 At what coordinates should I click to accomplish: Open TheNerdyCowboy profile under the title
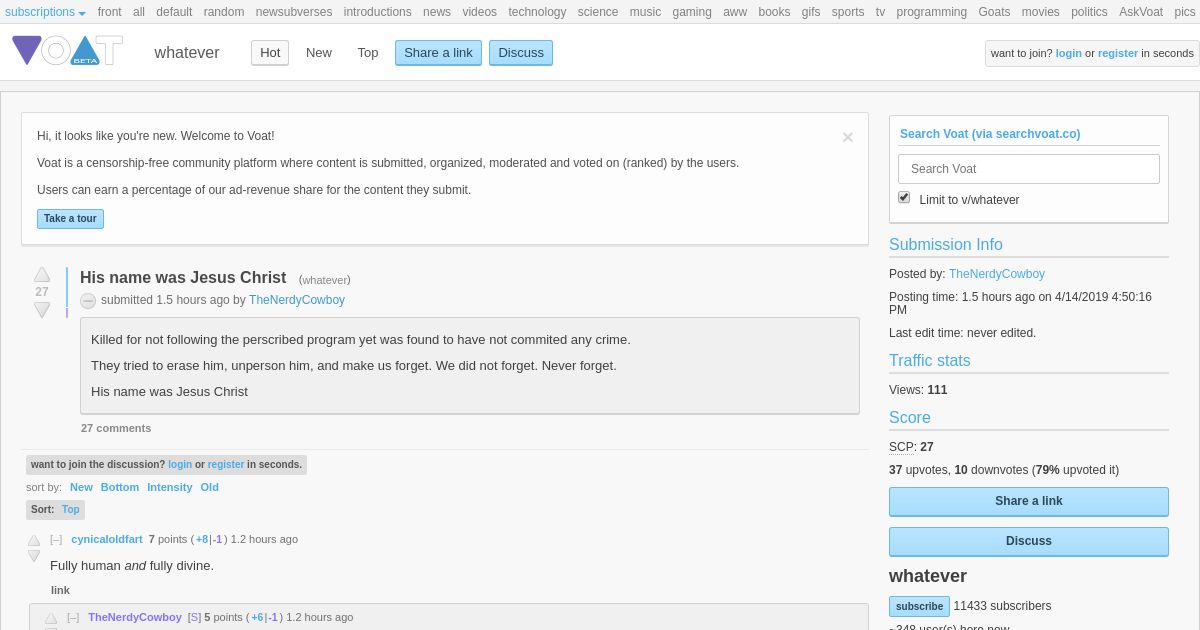pyautogui.click(x=297, y=300)
